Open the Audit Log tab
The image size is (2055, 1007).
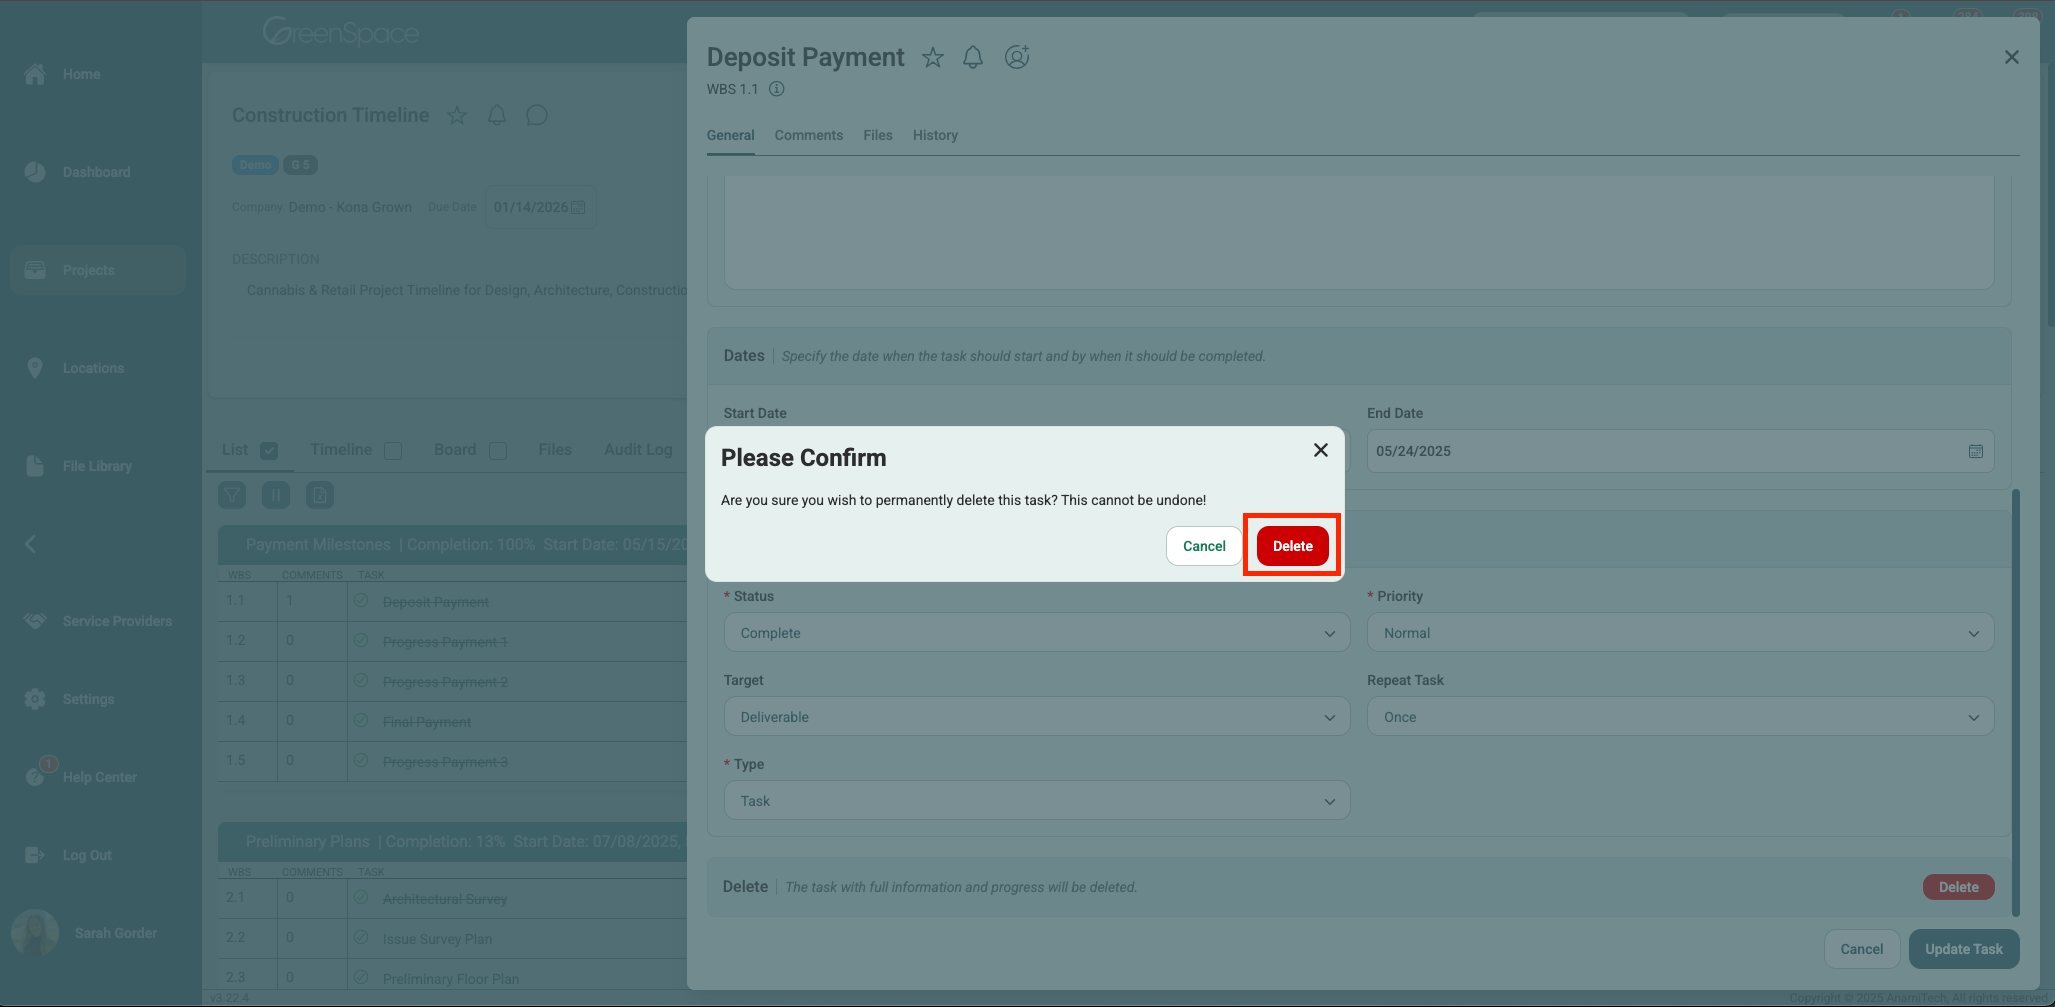638,450
